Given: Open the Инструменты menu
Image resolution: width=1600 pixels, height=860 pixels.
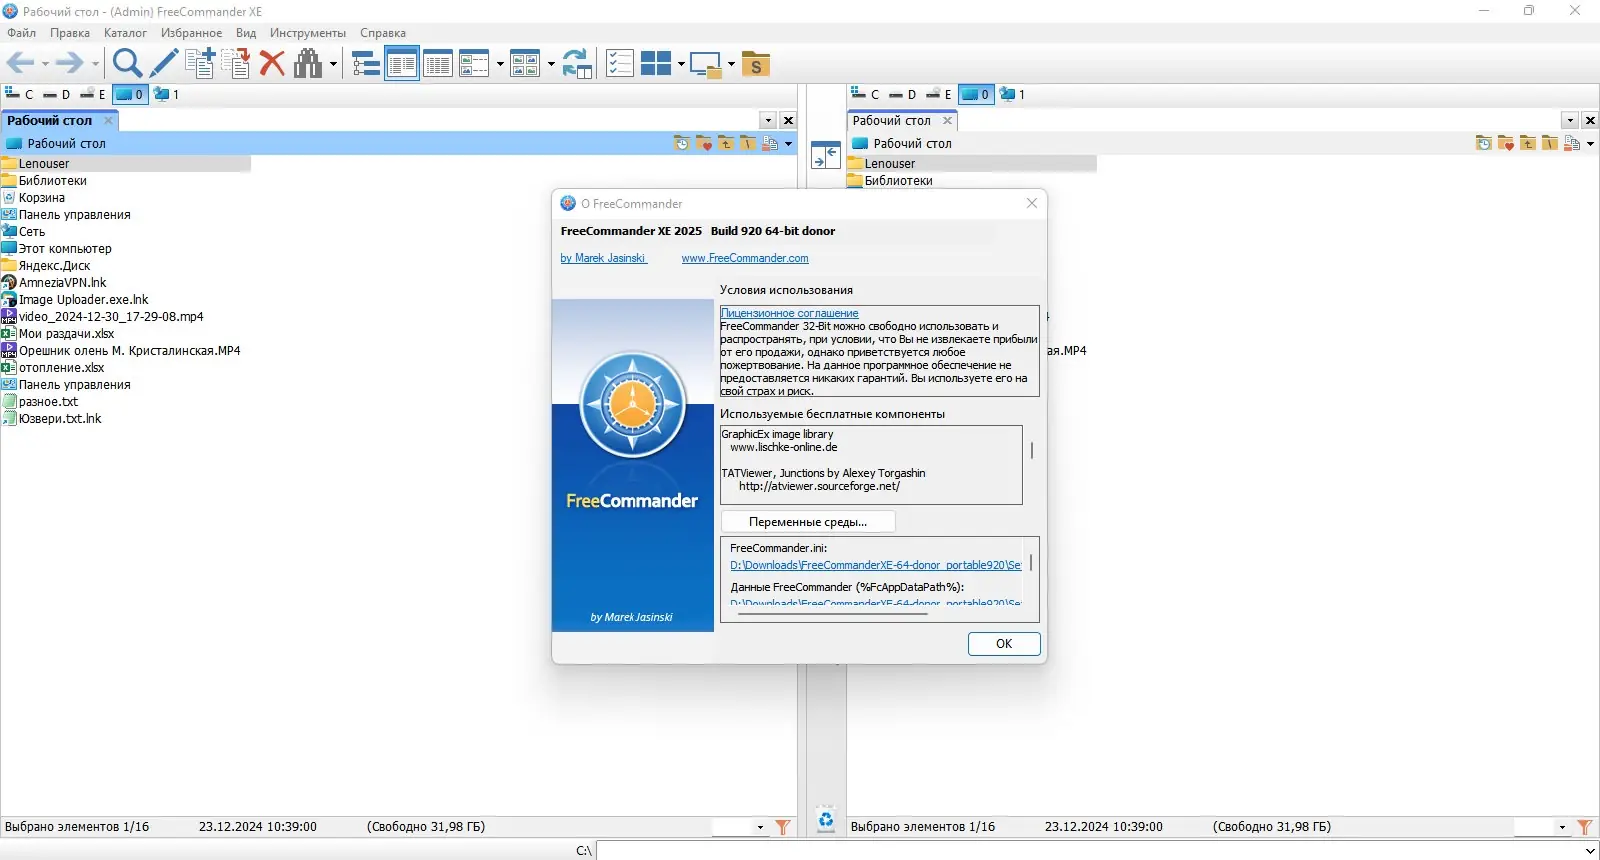Looking at the screenshot, I should [307, 33].
